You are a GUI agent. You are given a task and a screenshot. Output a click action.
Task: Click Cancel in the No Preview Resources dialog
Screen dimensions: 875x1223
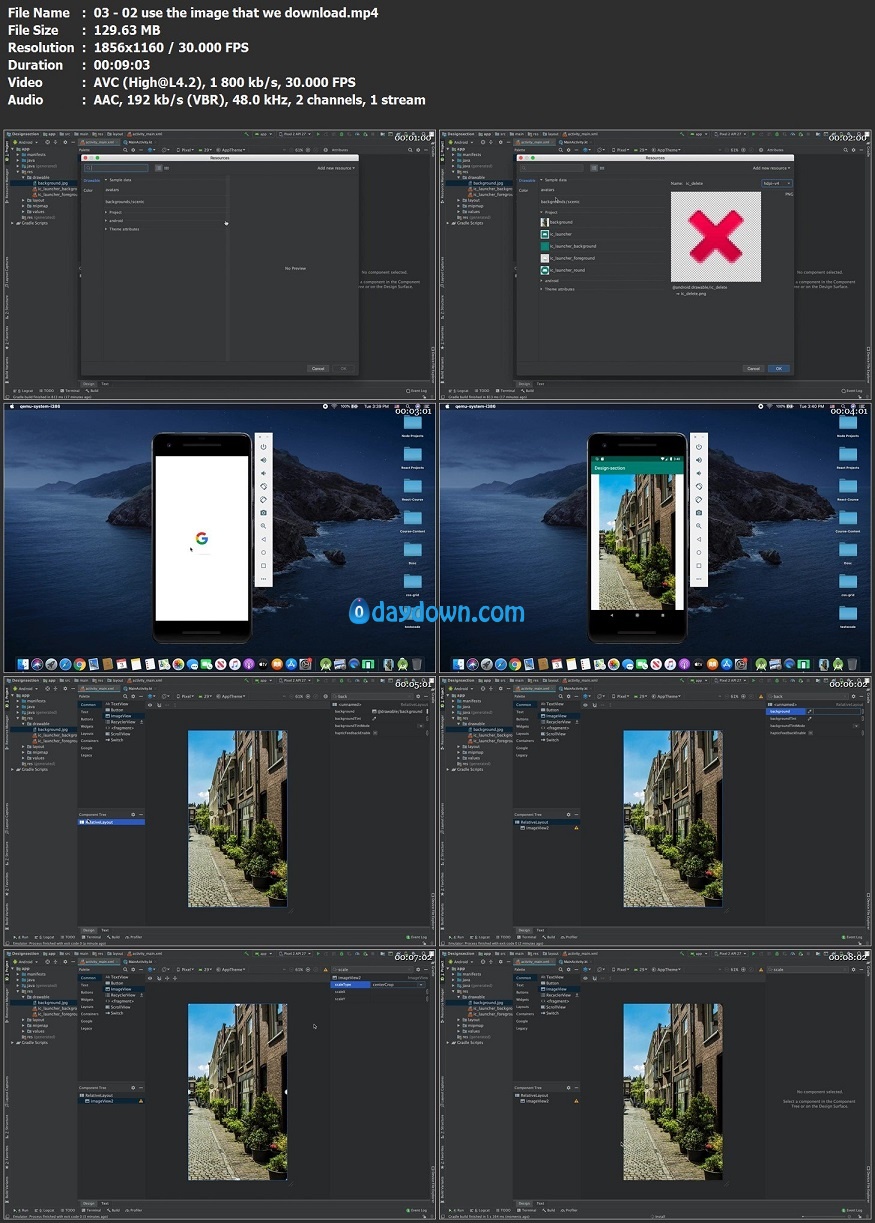[x=318, y=368]
